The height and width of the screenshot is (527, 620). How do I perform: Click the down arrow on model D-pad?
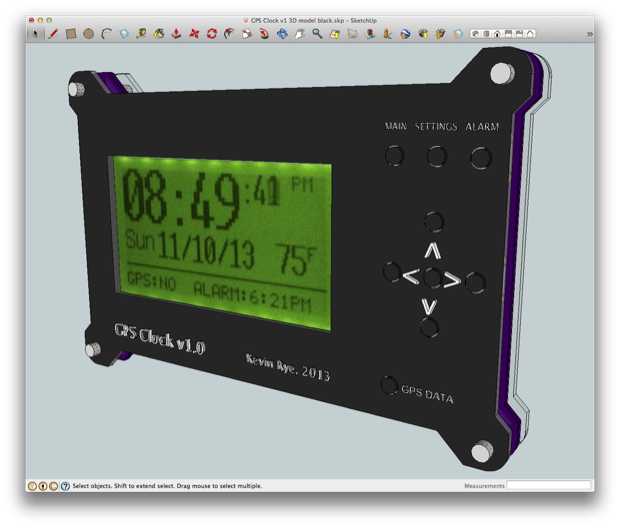[429, 307]
